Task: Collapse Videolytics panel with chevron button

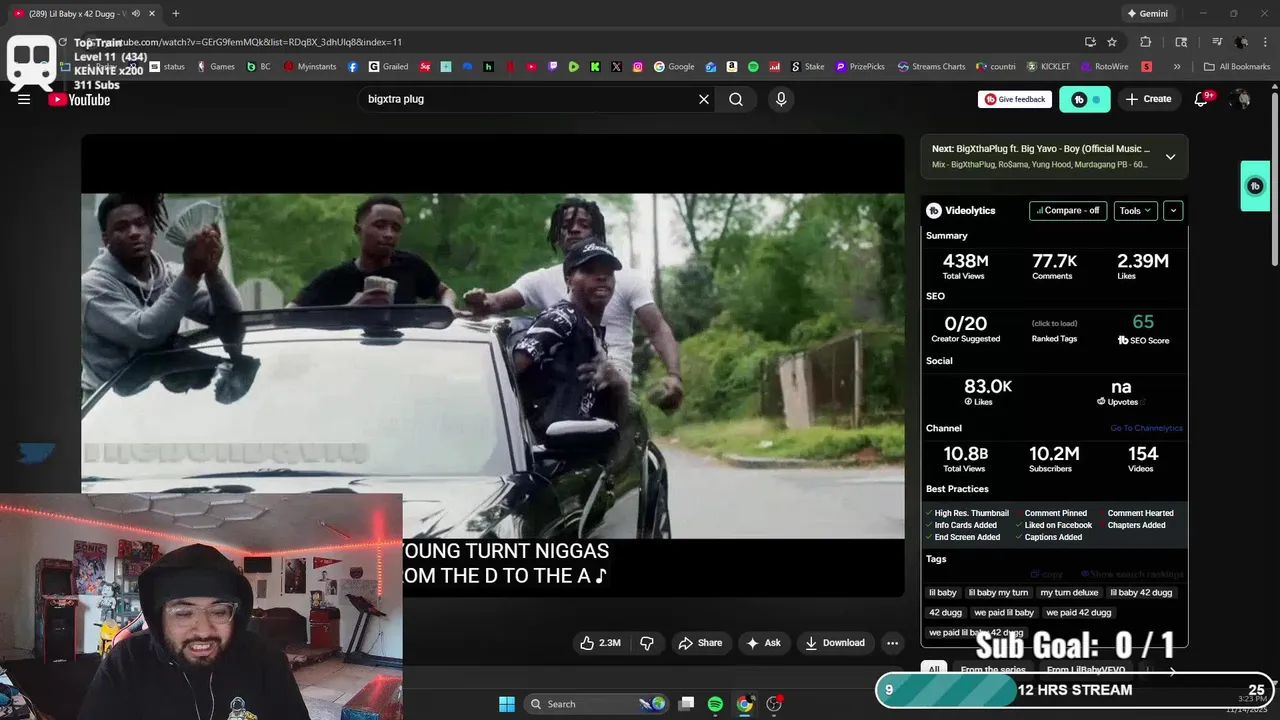Action: click(x=1173, y=210)
